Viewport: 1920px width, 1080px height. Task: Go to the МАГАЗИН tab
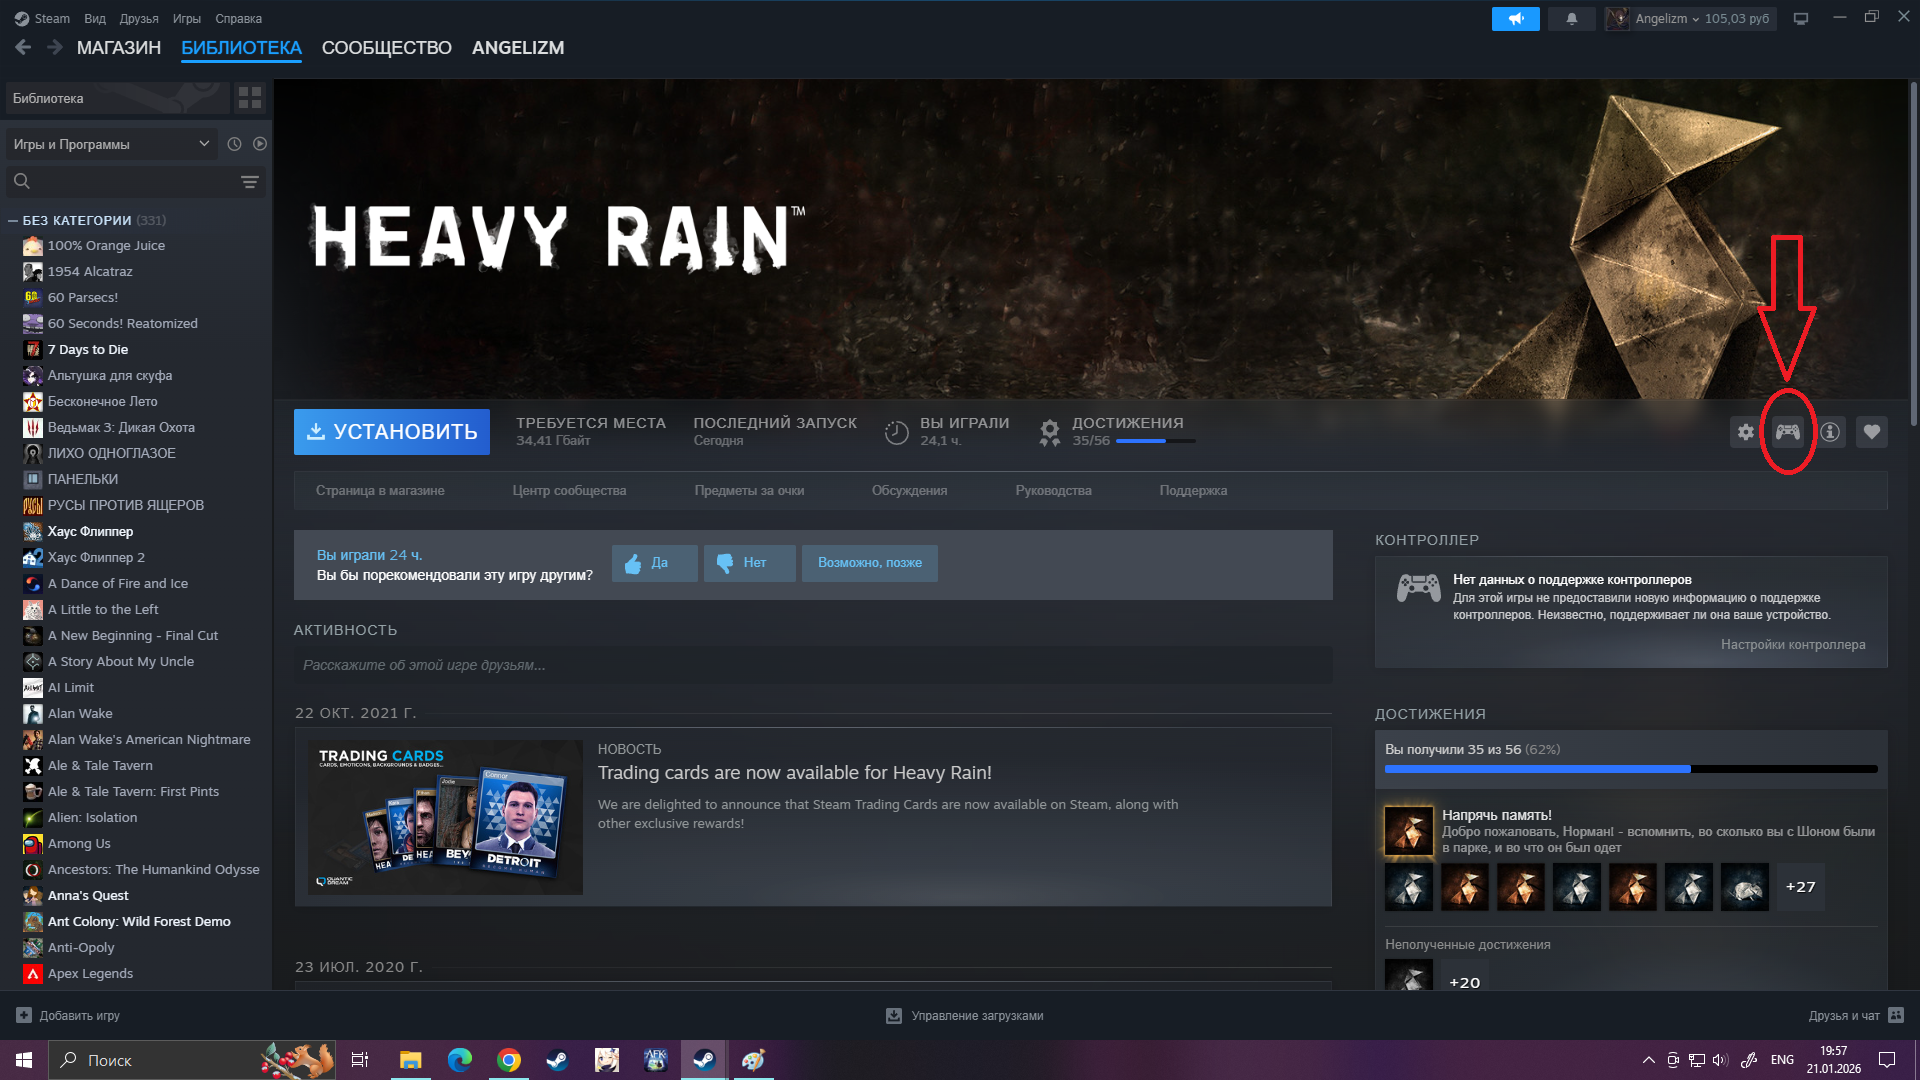(x=119, y=48)
